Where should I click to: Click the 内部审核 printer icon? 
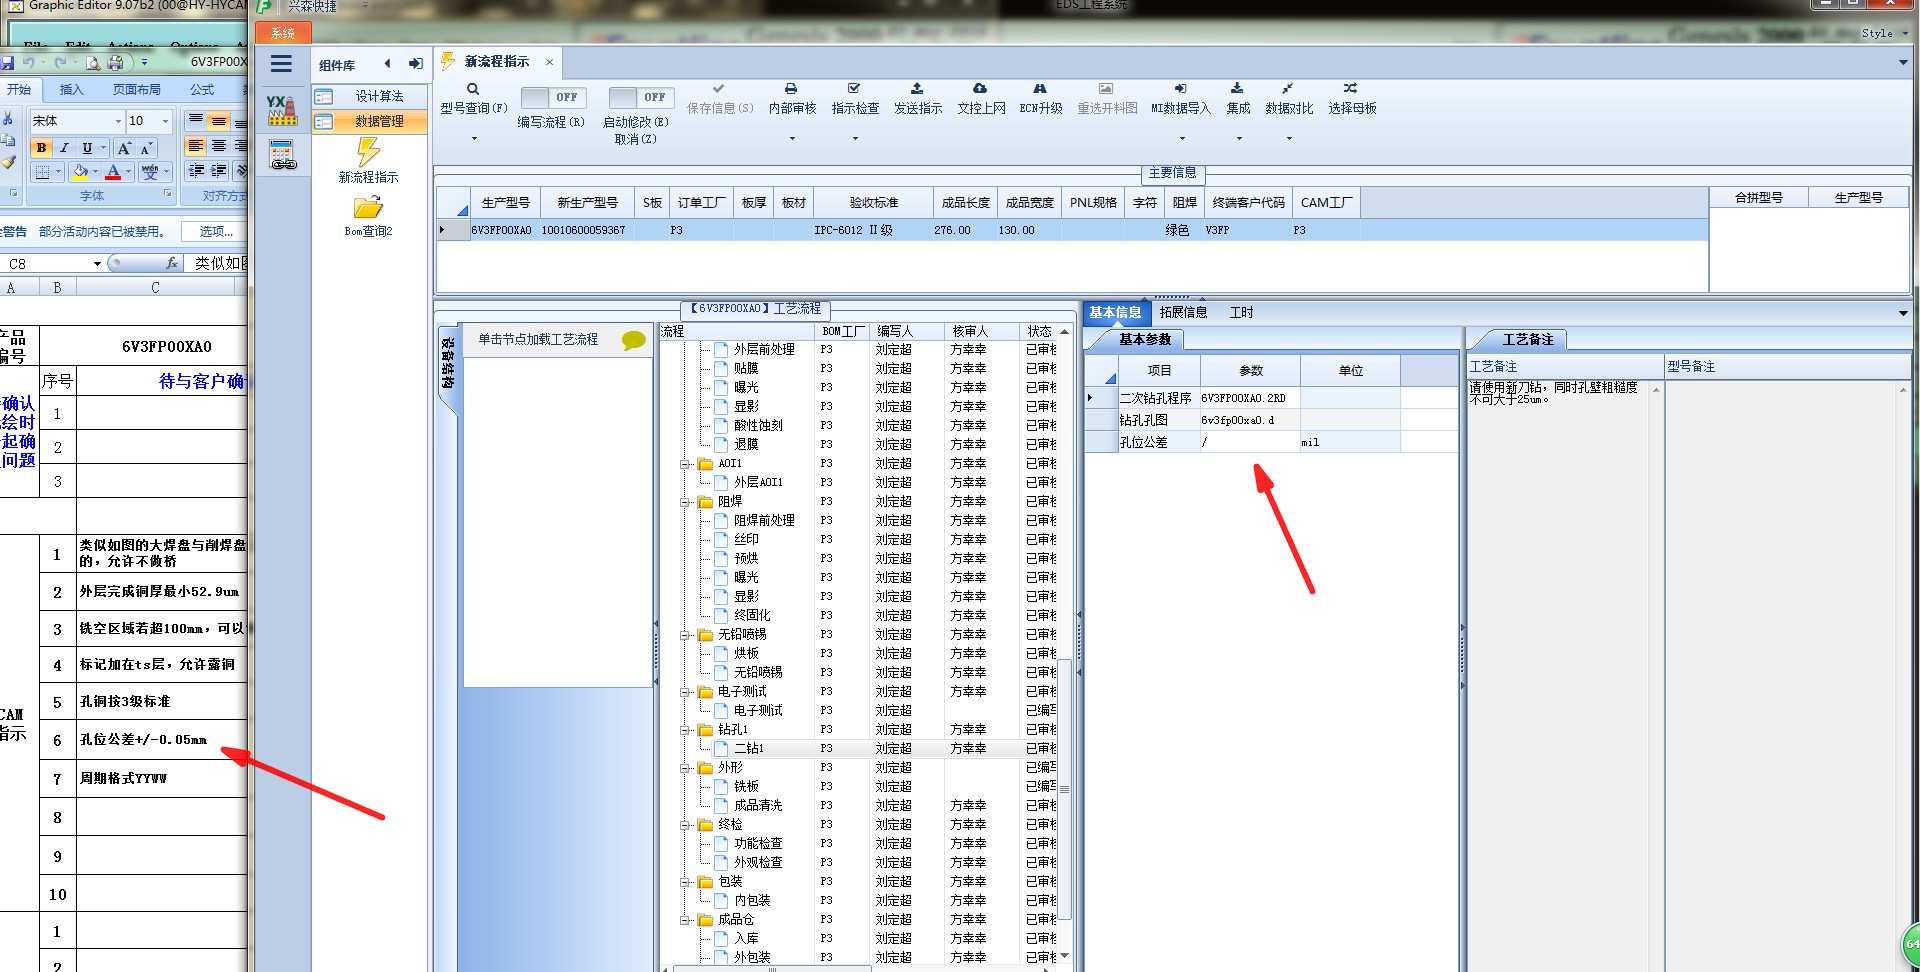click(x=791, y=89)
